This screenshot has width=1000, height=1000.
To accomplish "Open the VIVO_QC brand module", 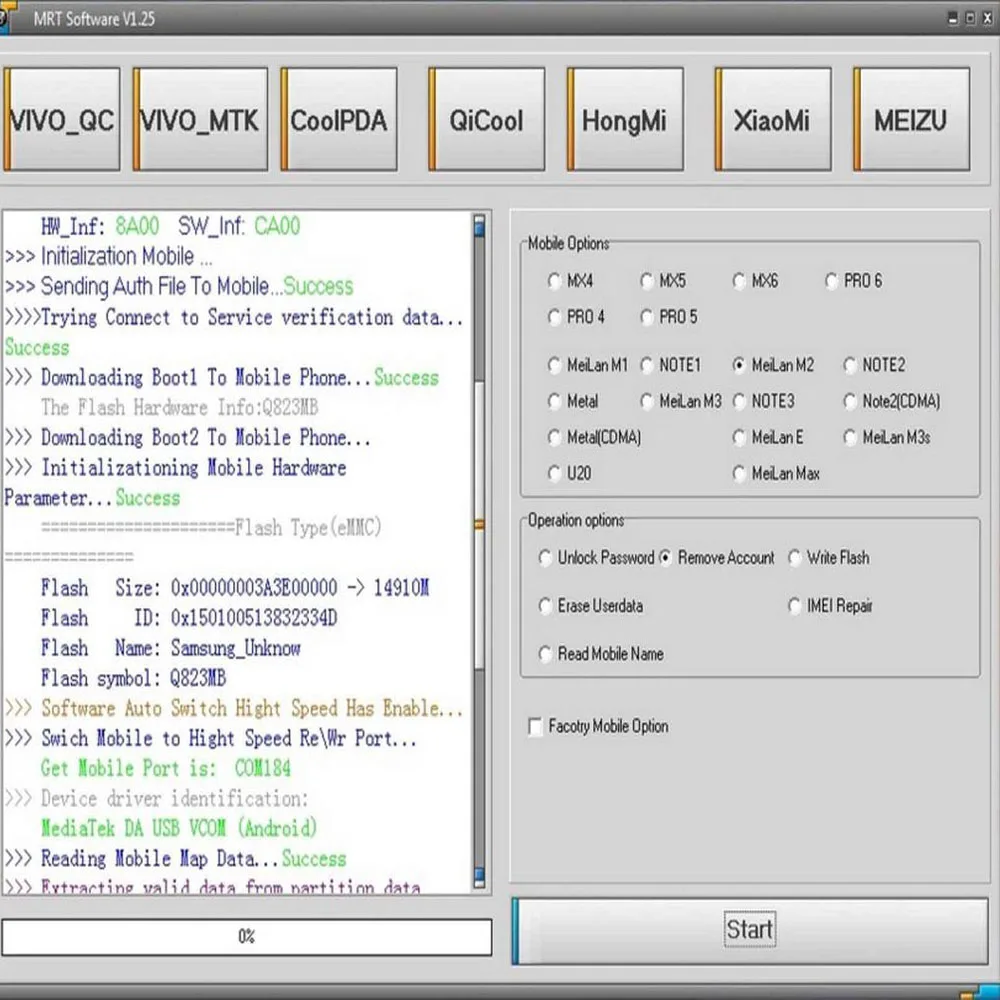I will point(62,119).
